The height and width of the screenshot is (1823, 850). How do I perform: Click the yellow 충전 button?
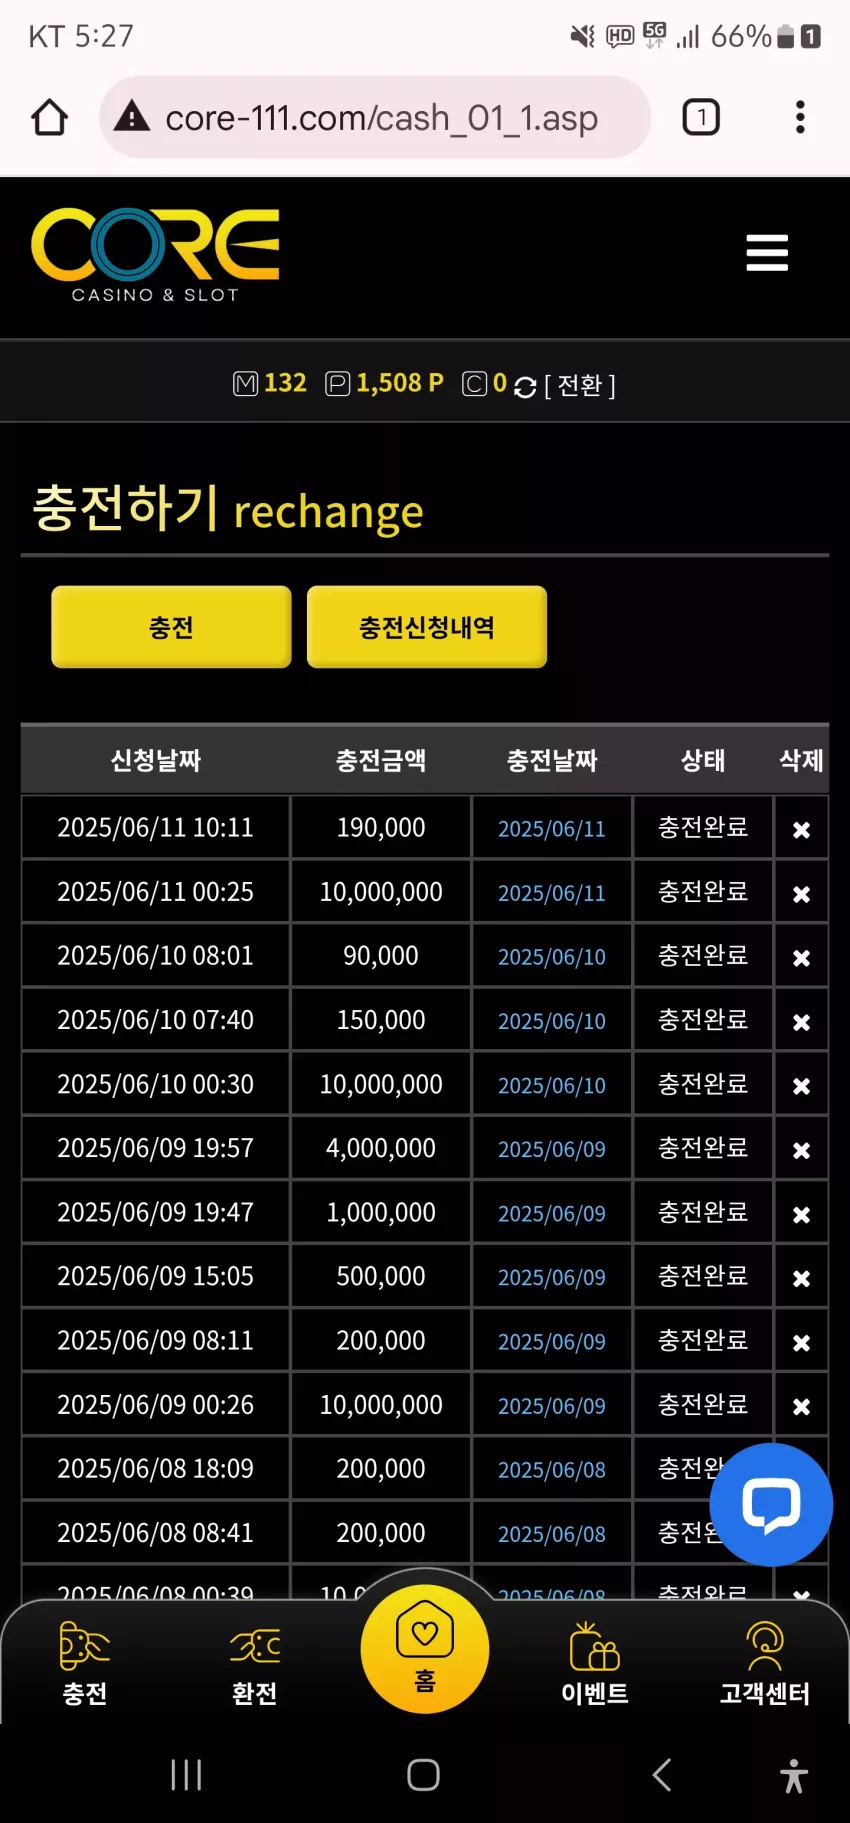(171, 627)
